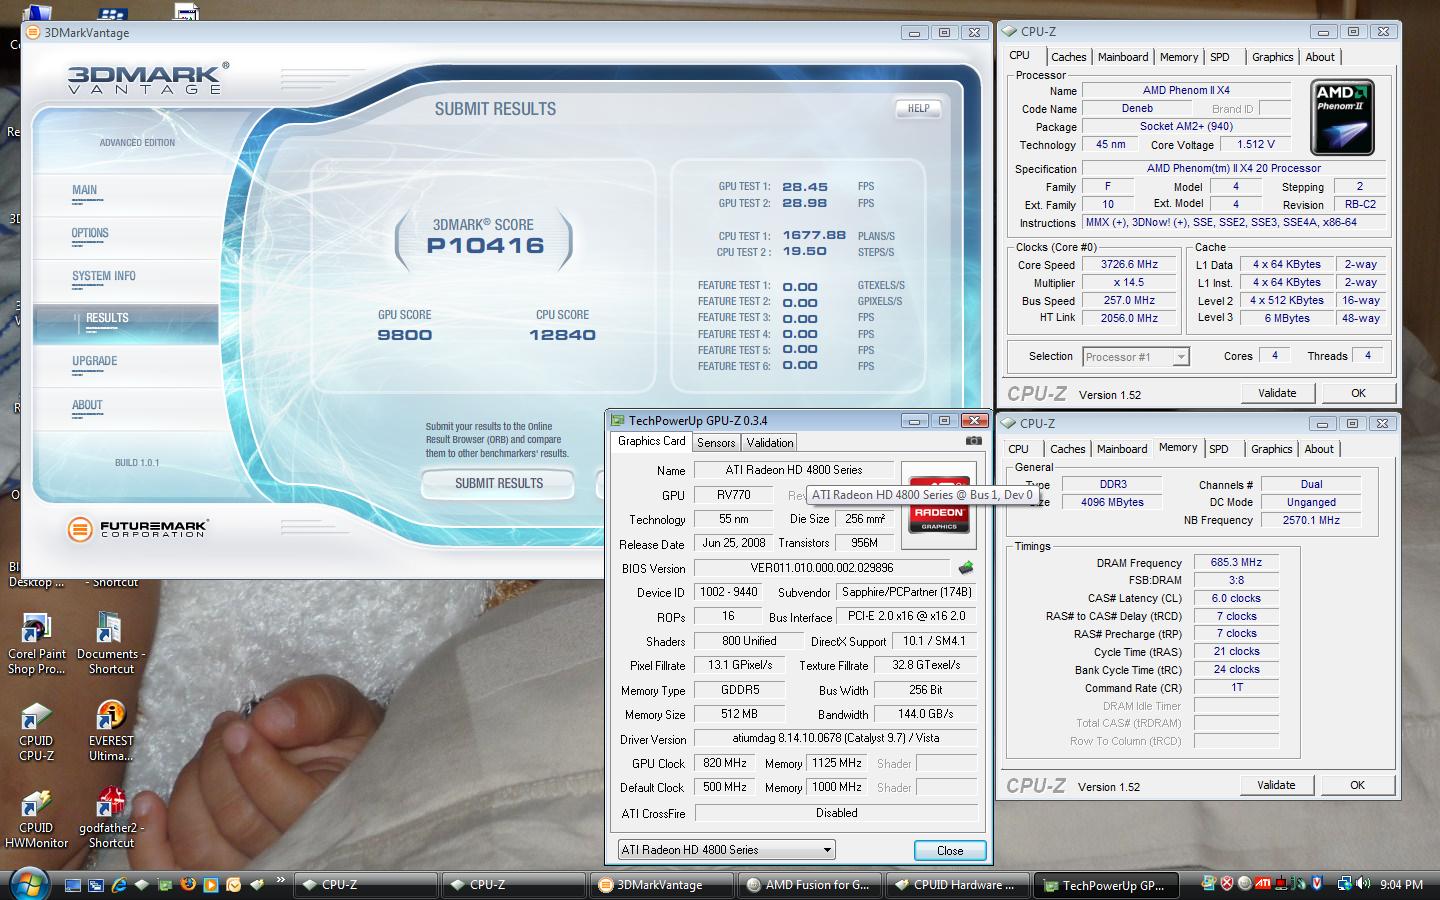The image size is (1440, 900).
Task: Click the GPU Clock 820 MHz field
Action: pos(725,763)
